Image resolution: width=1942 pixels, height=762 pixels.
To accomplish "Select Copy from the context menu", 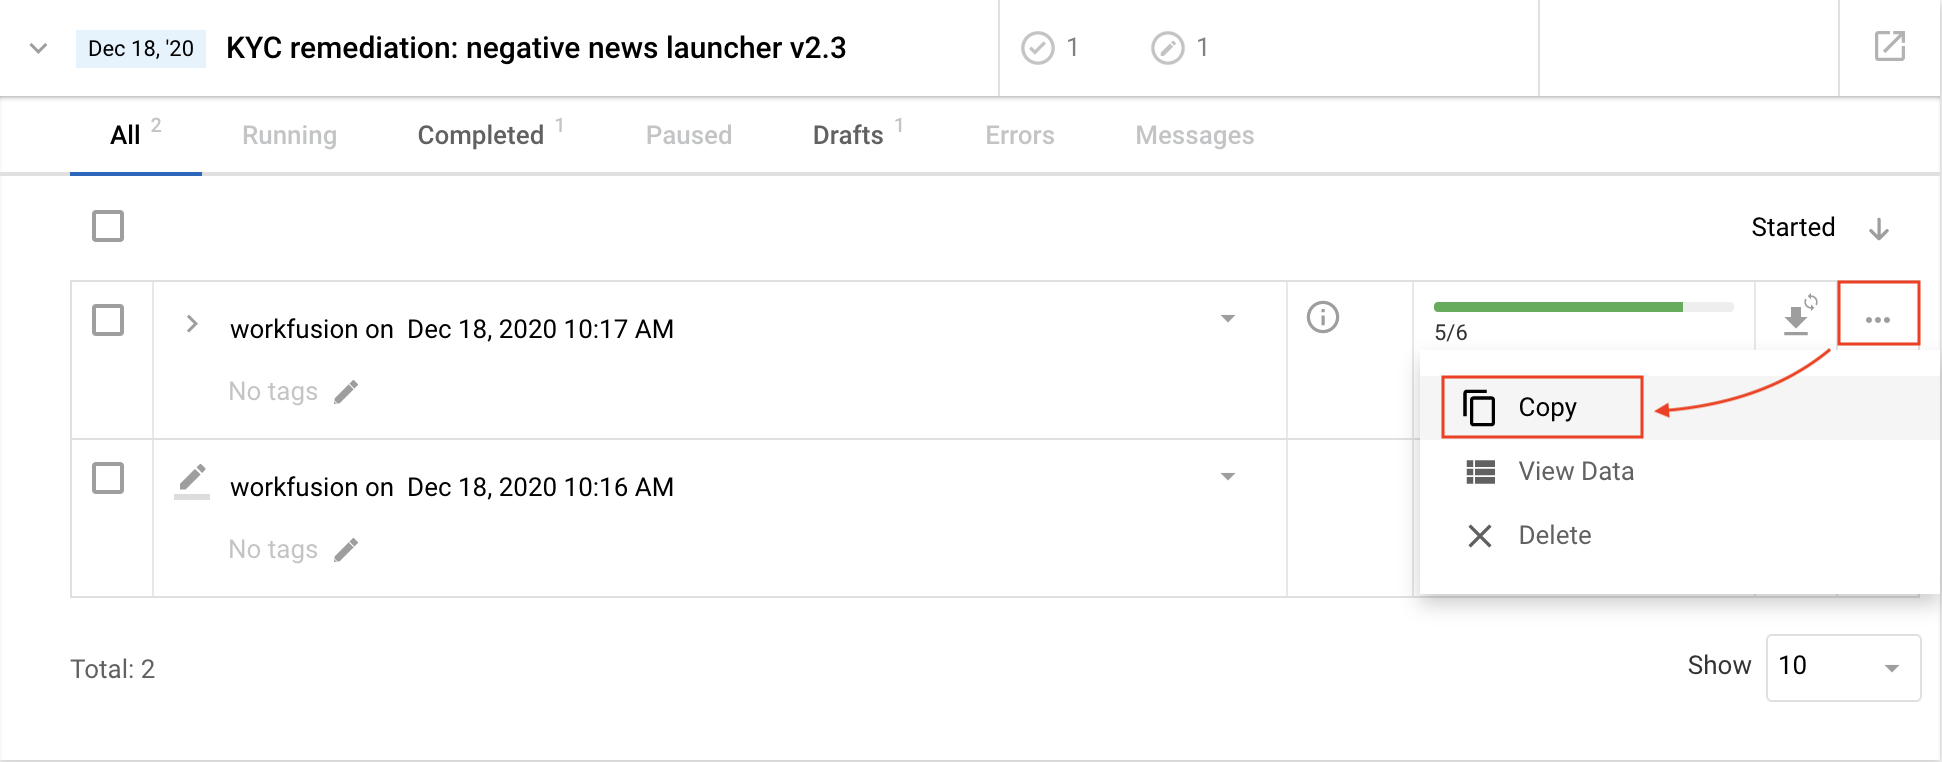I will pos(1541,407).
